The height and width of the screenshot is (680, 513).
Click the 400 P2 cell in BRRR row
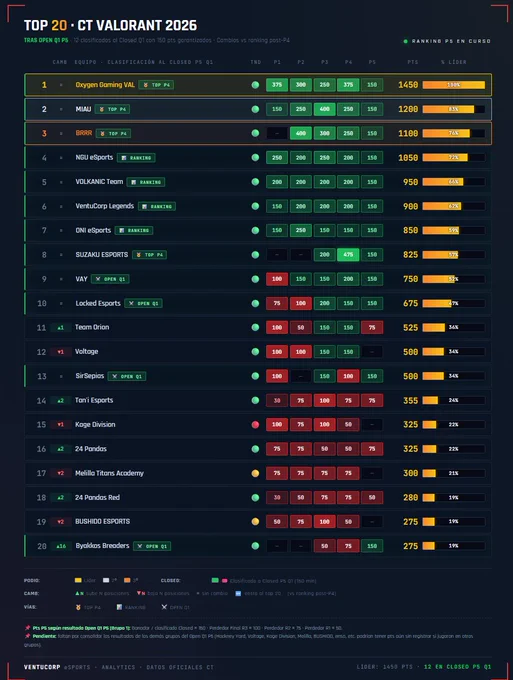click(301, 134)
